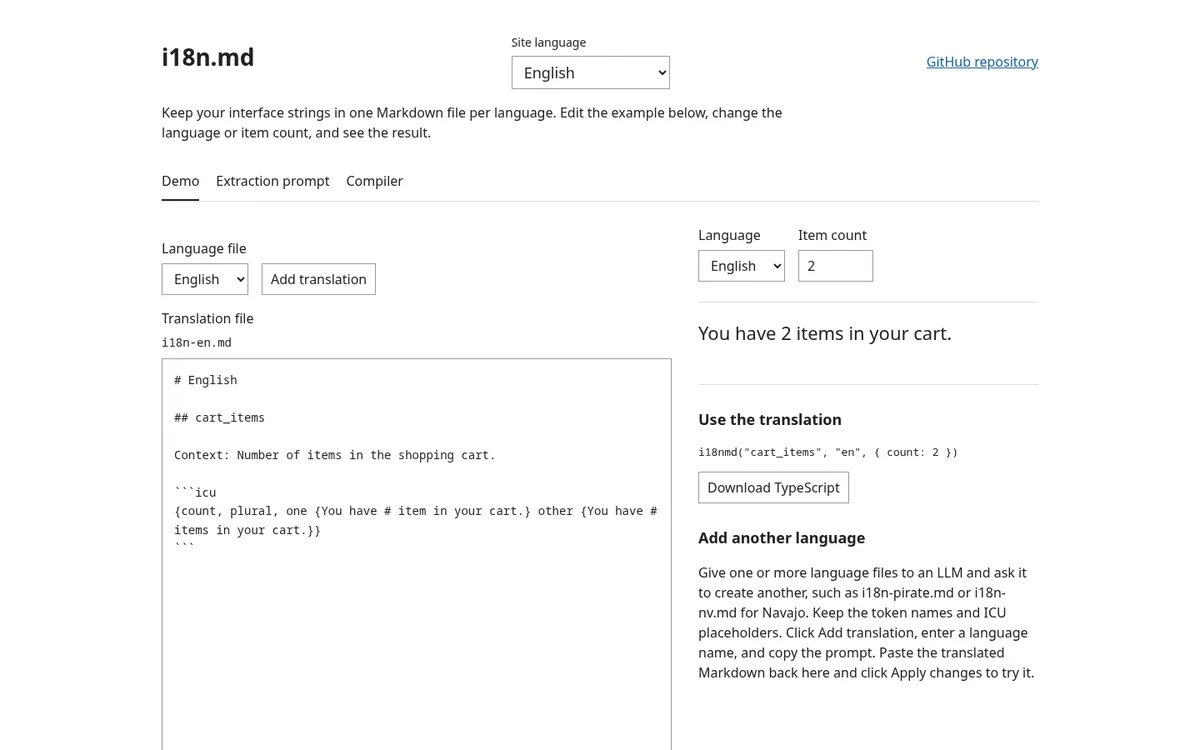Click the "Item count" label
This screenshot has height=750, width=1200.
pos(832,235)
